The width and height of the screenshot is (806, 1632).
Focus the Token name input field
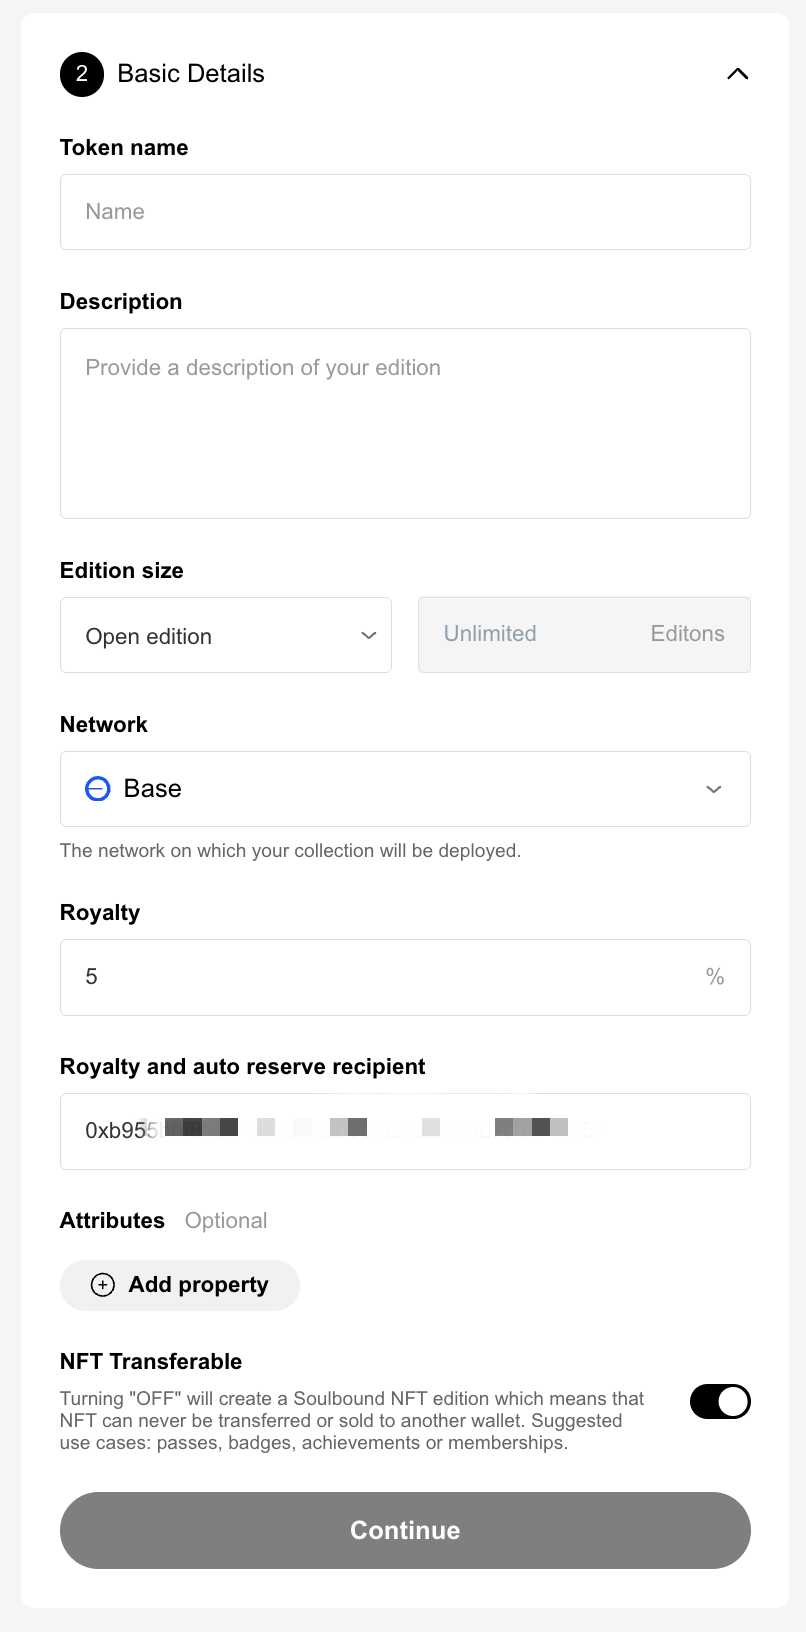(x=405, y=212)
